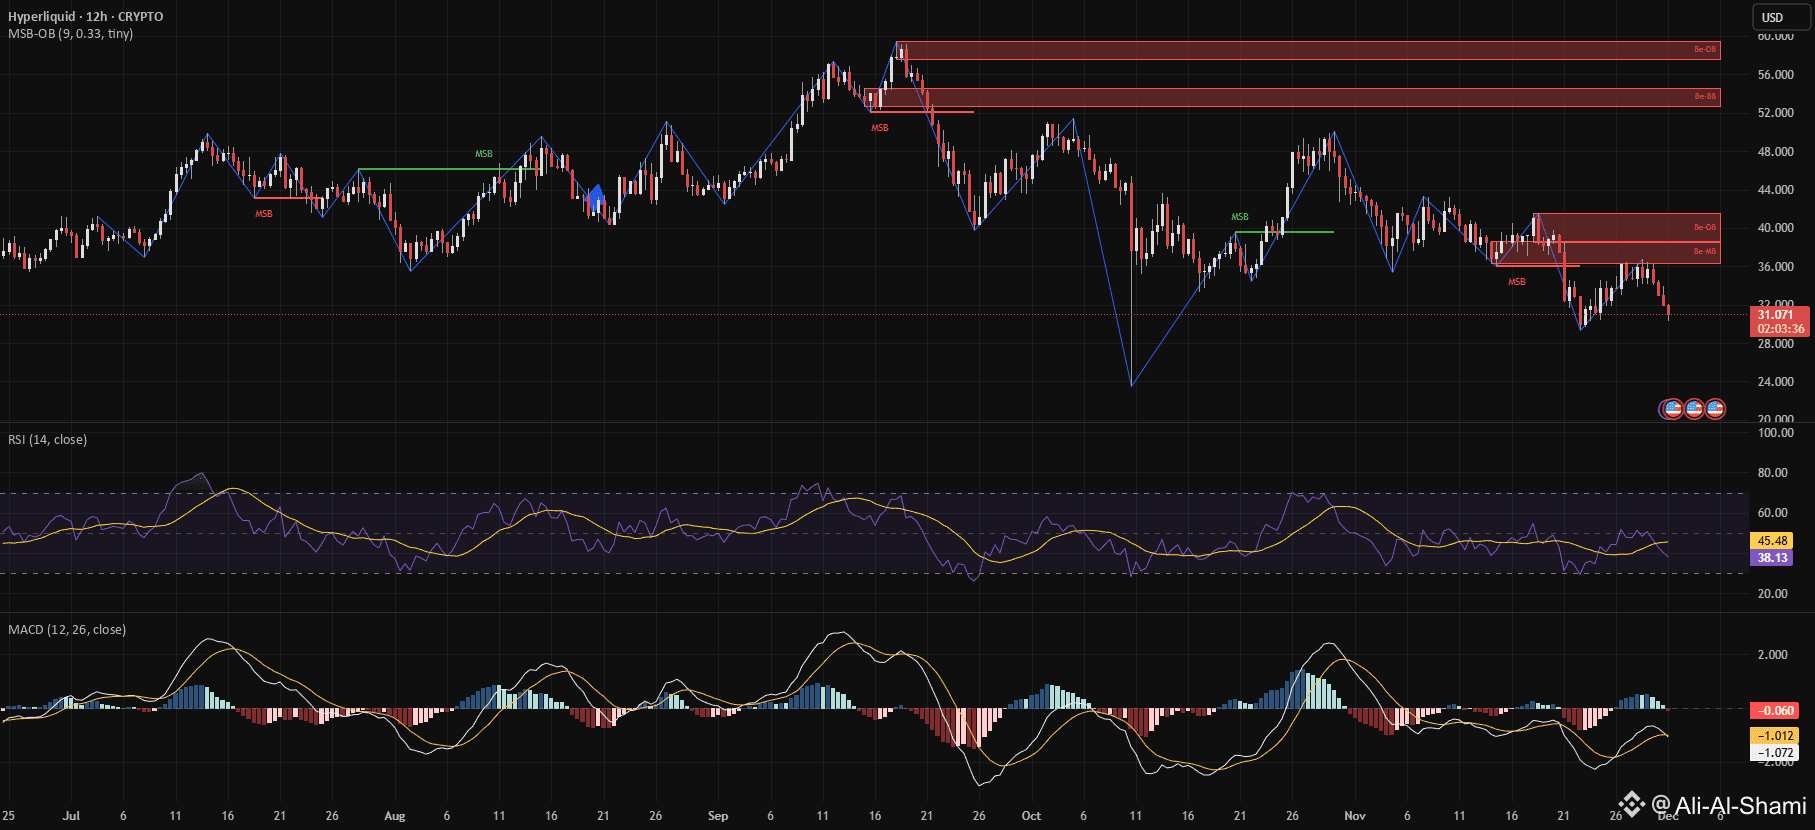Click the blue triangle marker near Aug 21
The image size is (1815, 830).
pyautogui.click(x=596, y=198)
